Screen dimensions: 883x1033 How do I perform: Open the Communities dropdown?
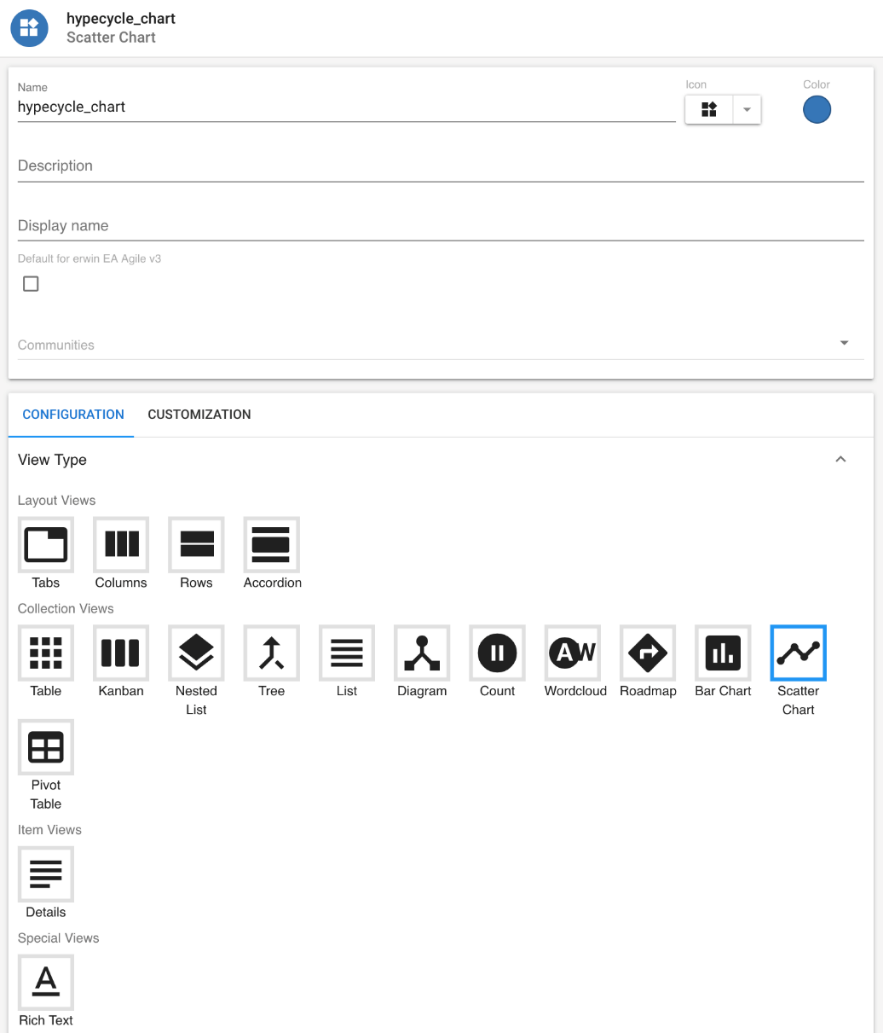pos(440,344)
